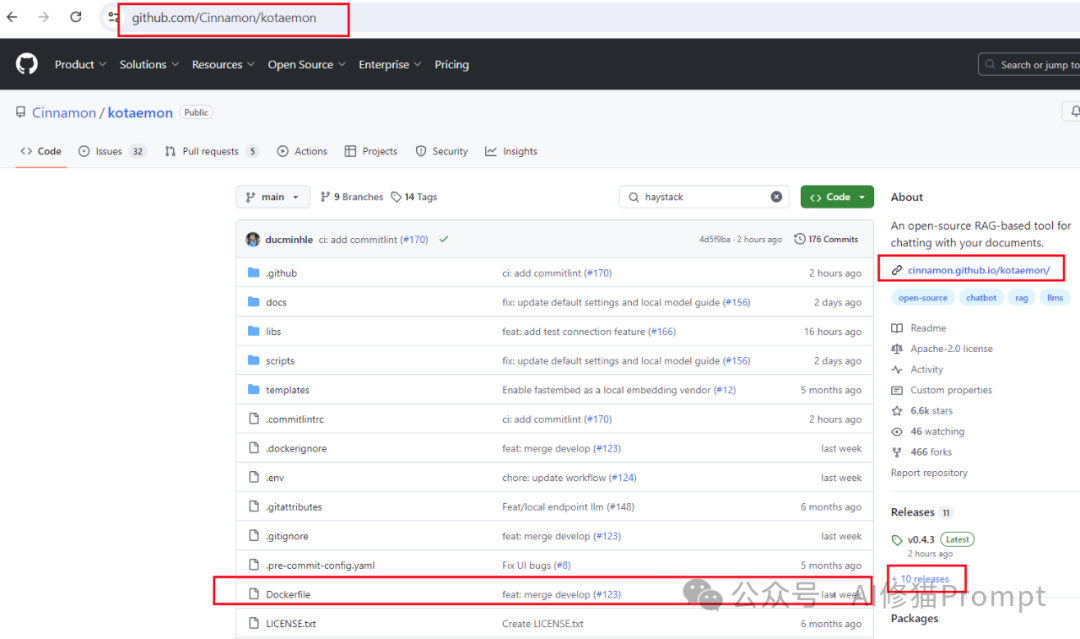Open the main branch selector
Image resolution: width=1080 pixels, height=639 pixels.
pyautogui.click(x=272, y=197)
